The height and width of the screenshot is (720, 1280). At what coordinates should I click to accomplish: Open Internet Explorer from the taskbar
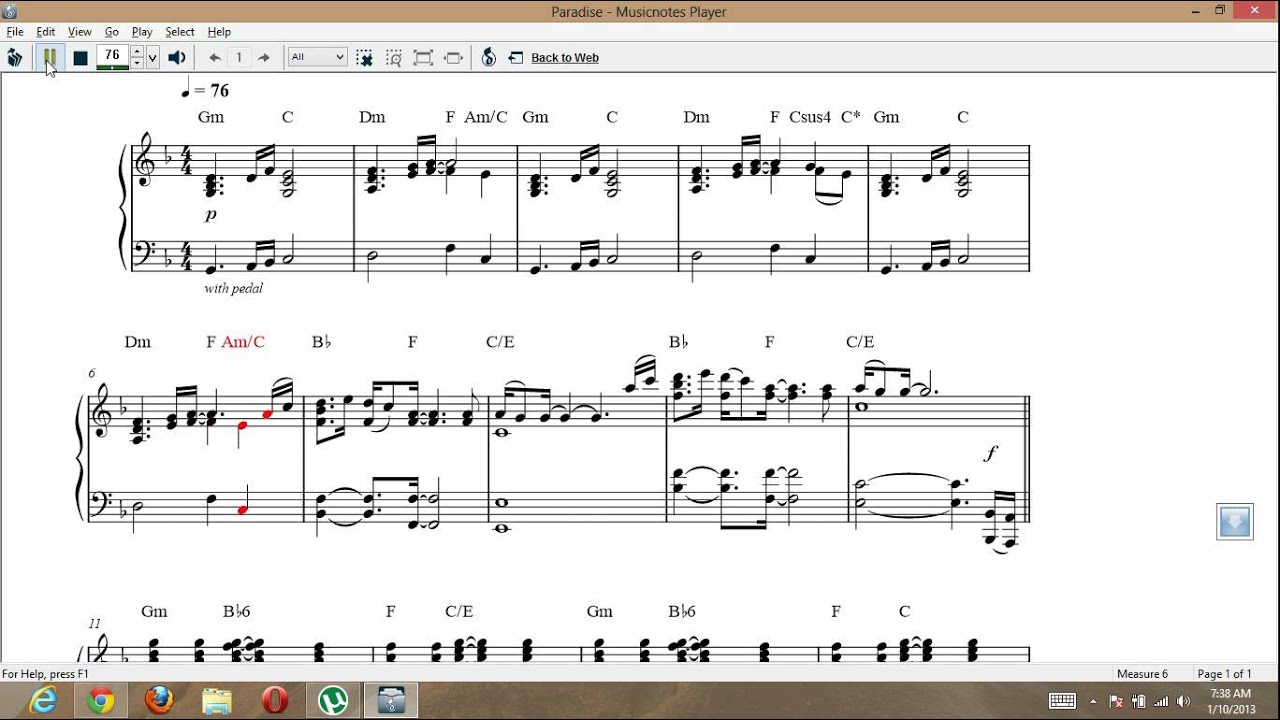(42, 701)
